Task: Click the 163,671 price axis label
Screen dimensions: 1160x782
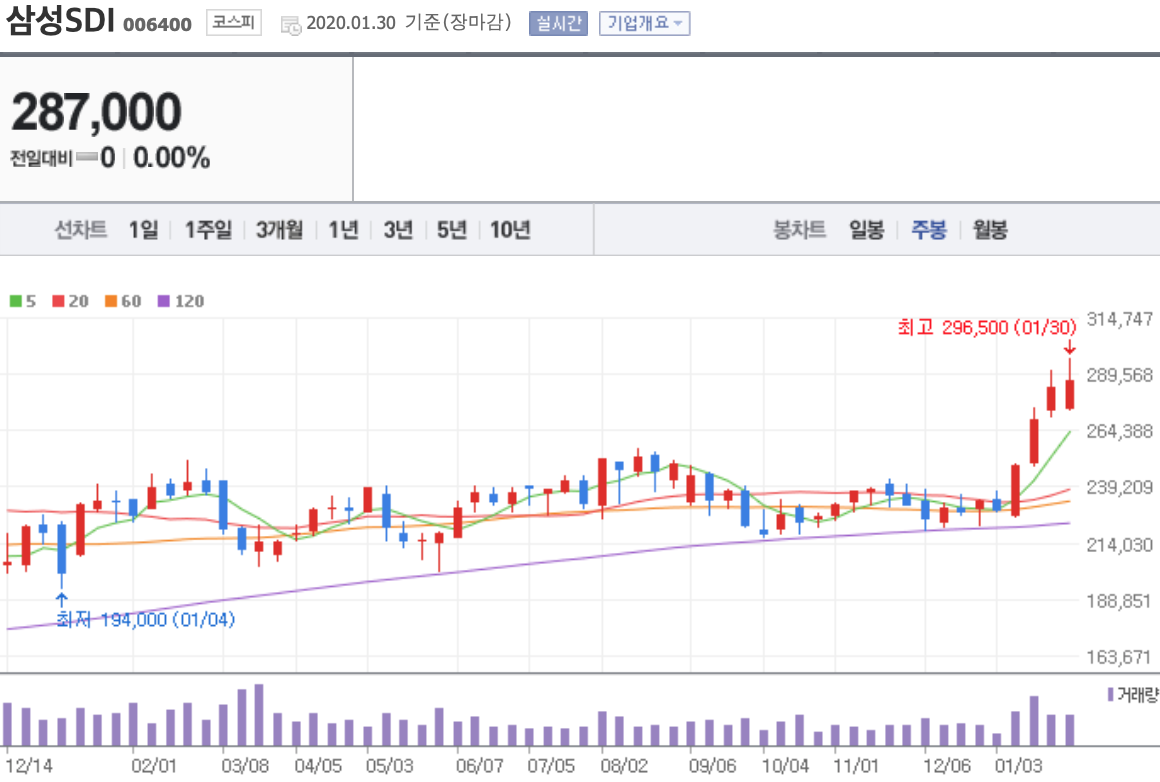Action: [1119, 657]
